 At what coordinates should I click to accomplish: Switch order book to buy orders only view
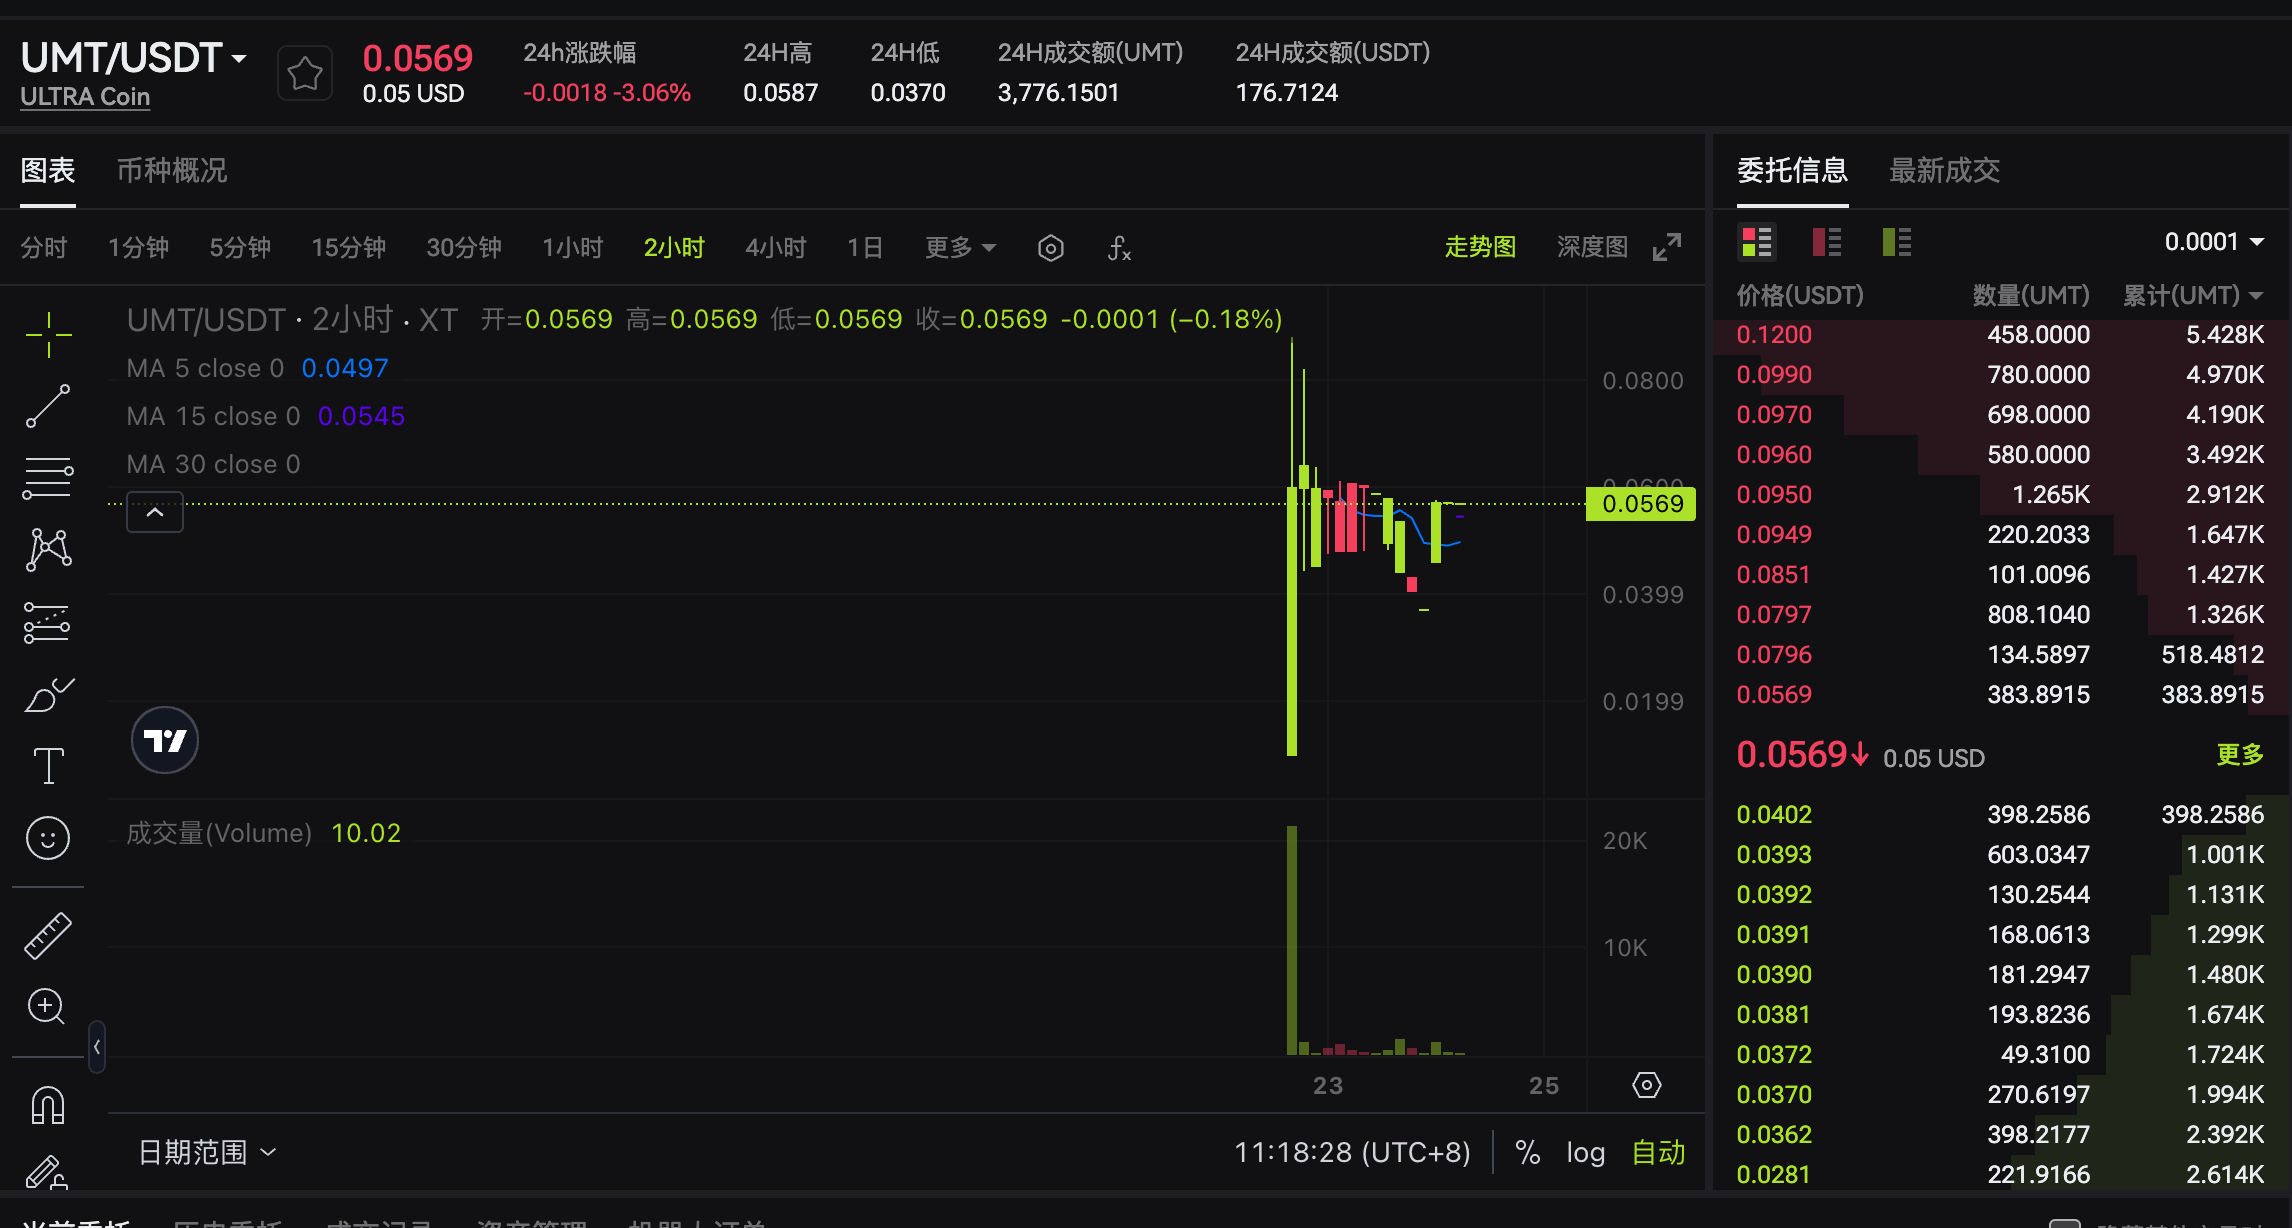pyautogui.click(x=1895, y=241)
